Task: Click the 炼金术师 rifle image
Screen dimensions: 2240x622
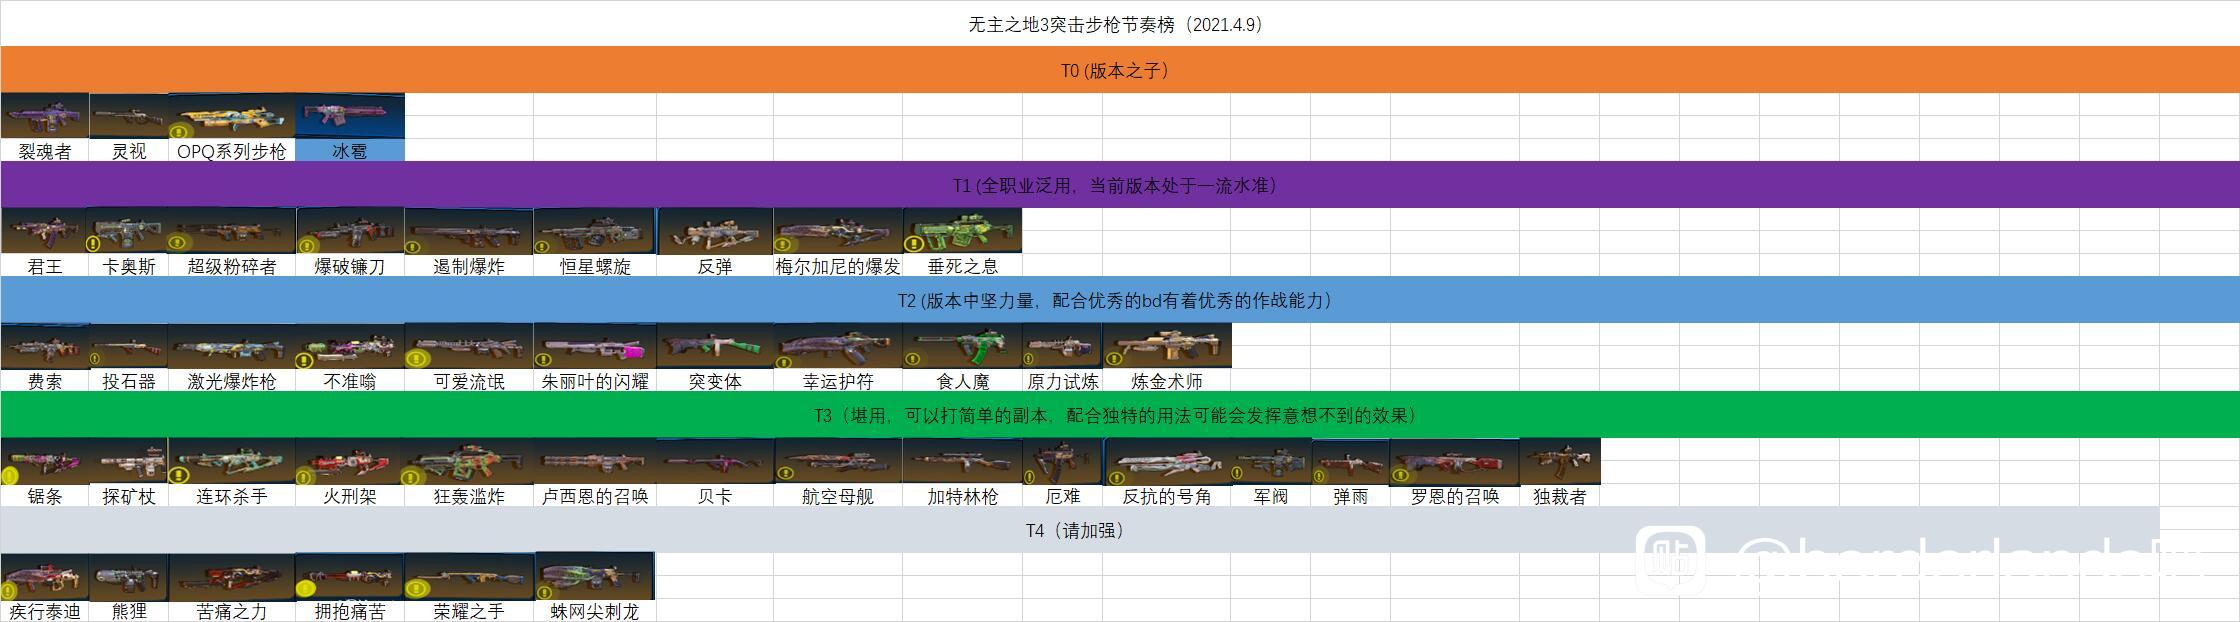Action: [x=1167, y=346]
